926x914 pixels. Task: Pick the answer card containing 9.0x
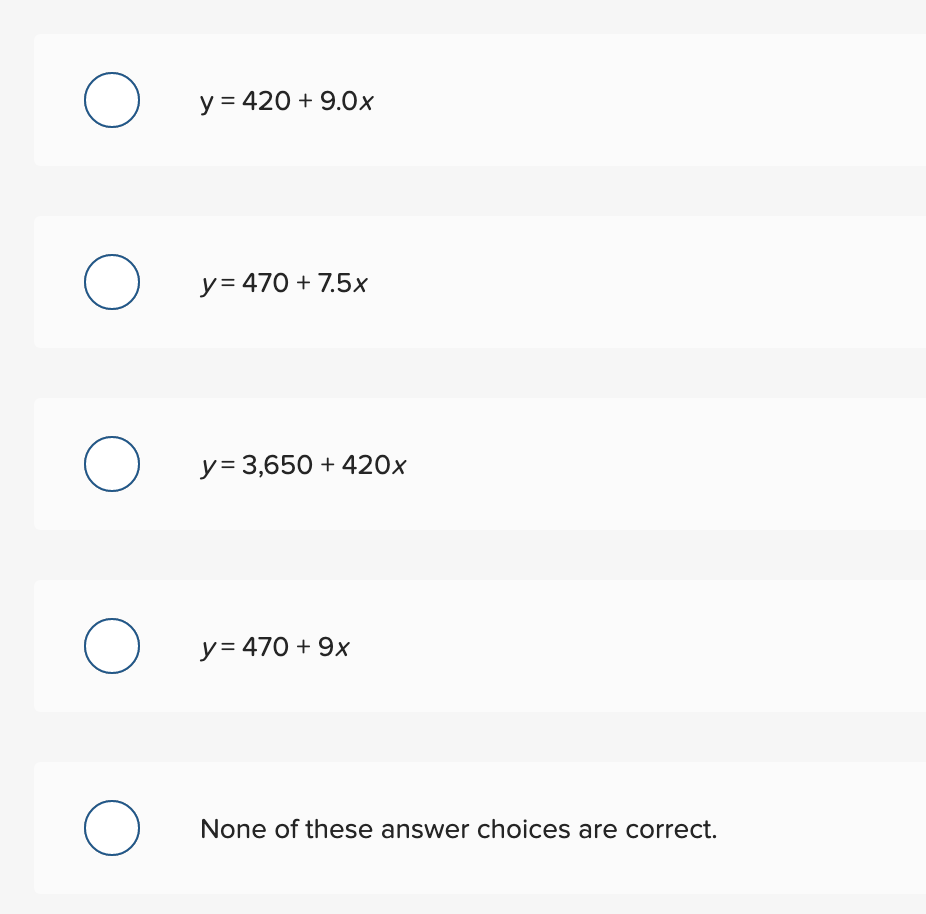[x=480, y=100]
